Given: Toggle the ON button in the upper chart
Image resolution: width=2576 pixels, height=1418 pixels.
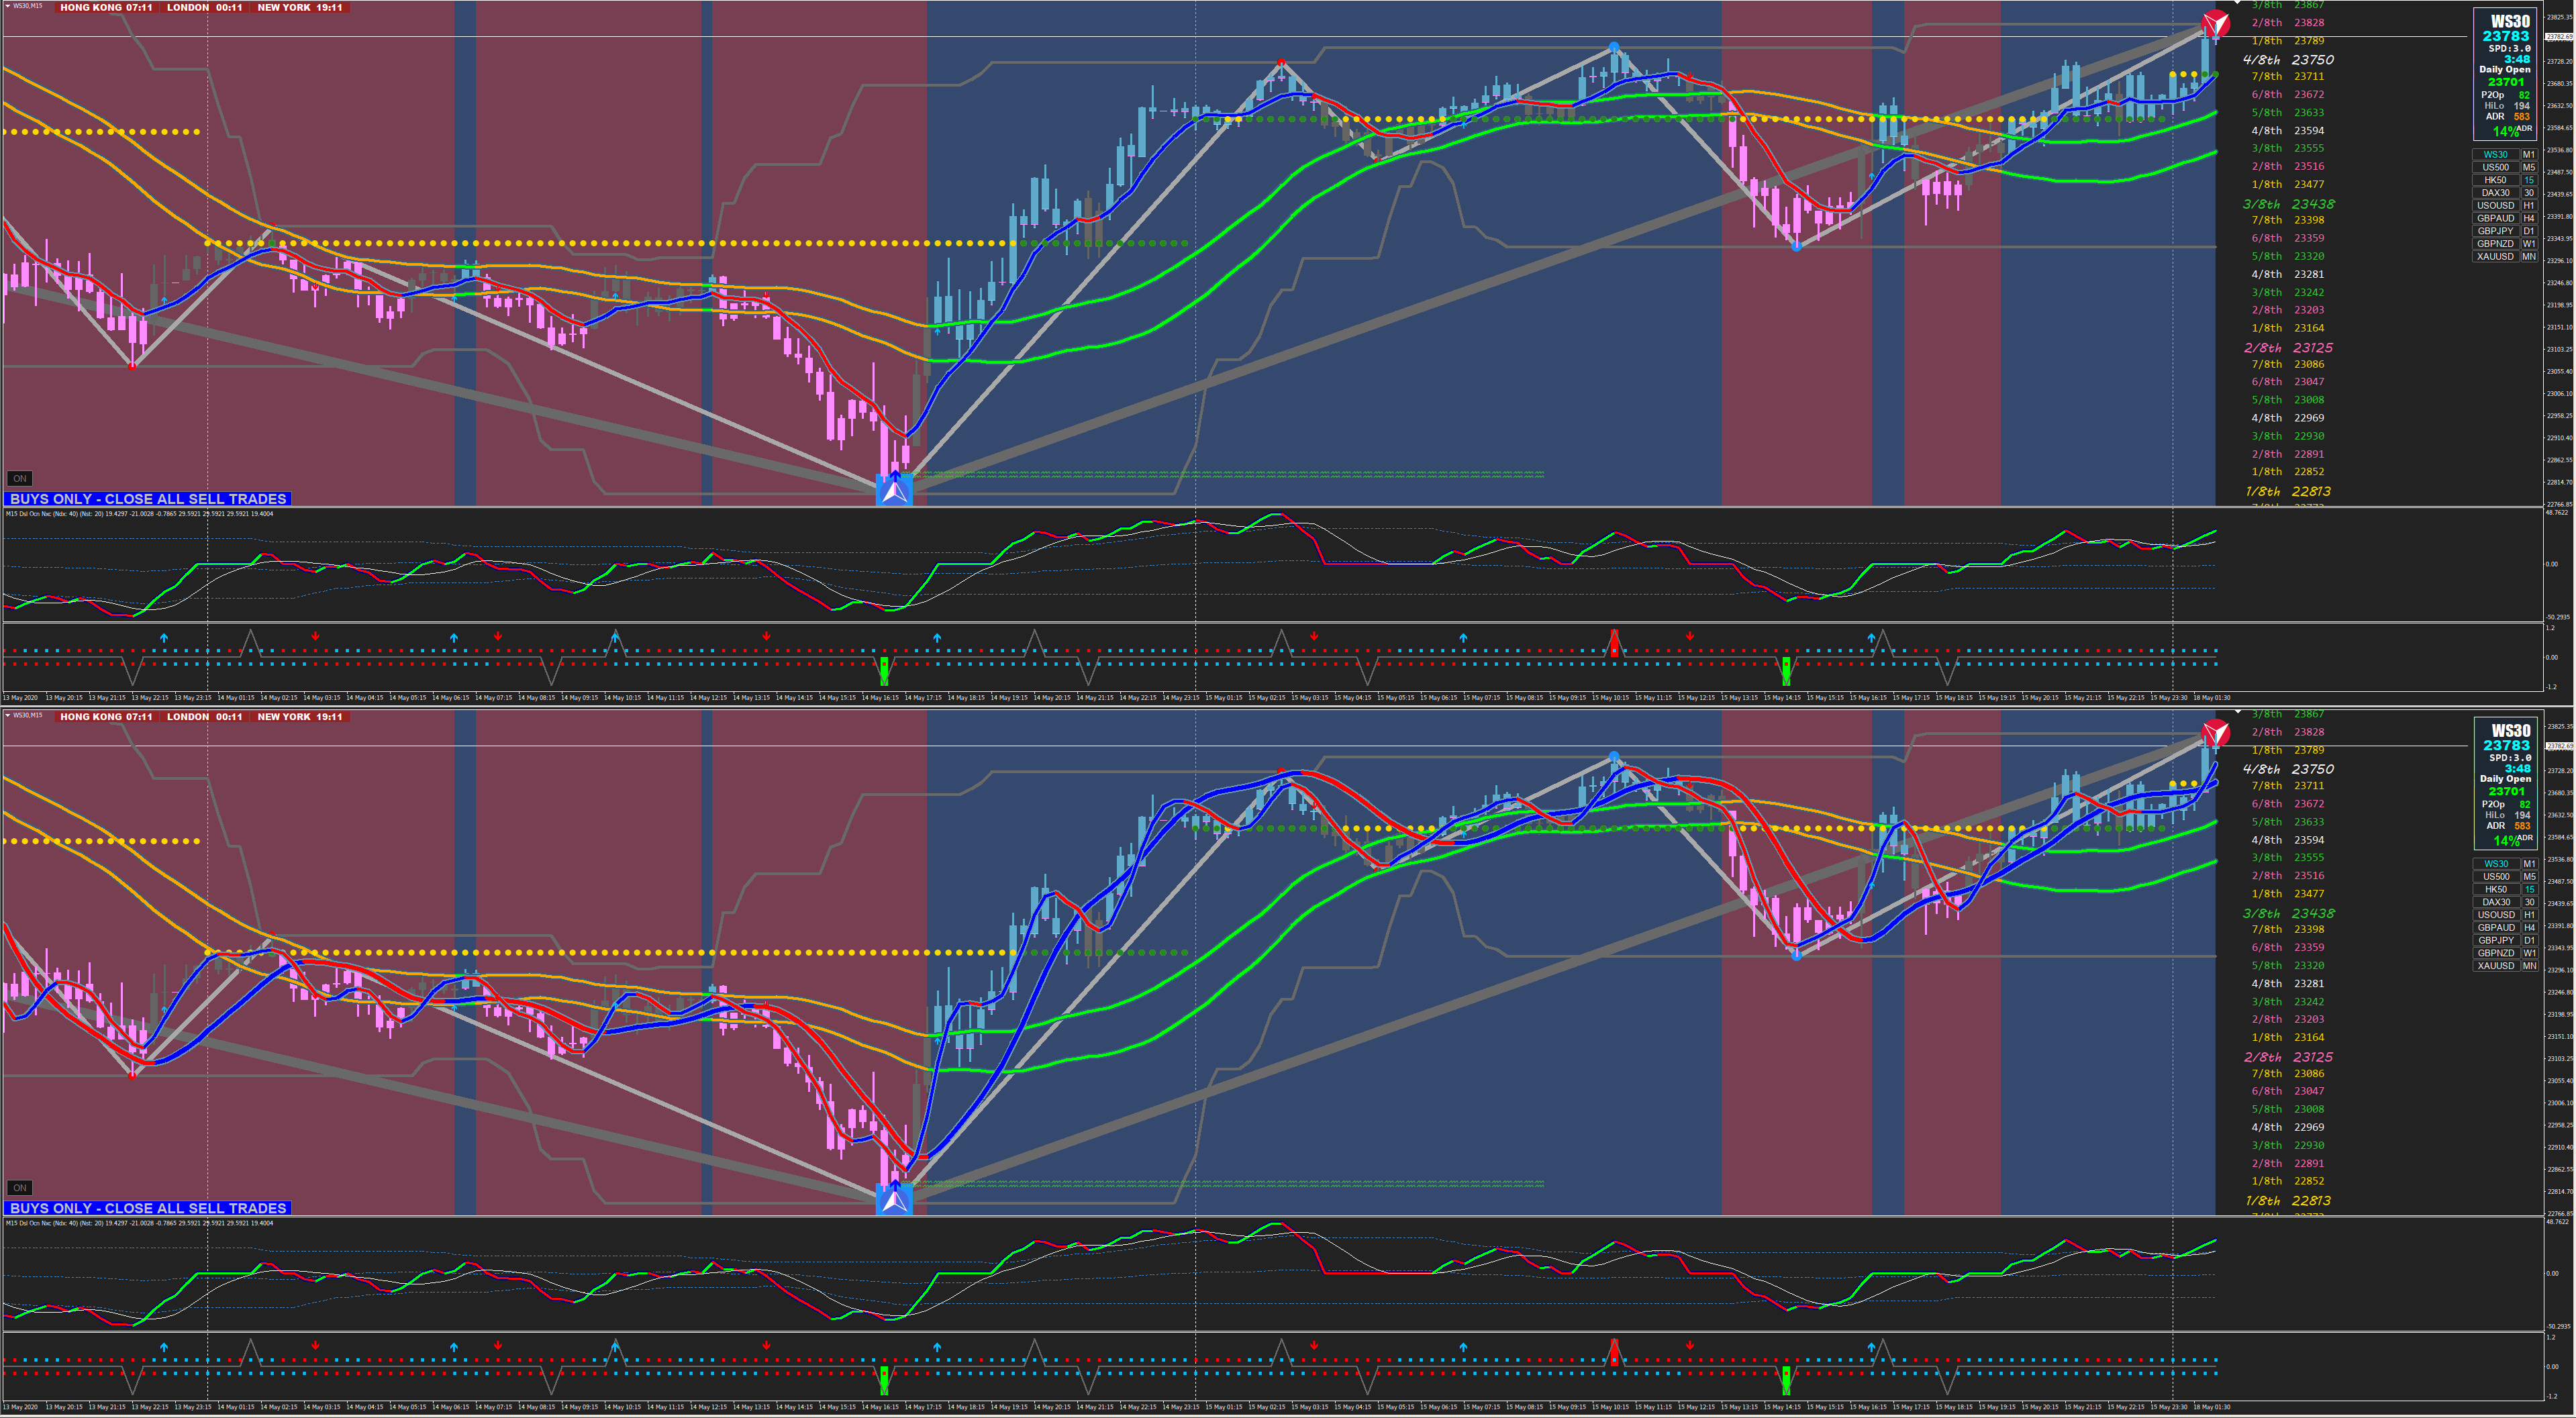Looking at the screenshot, I should point(19,478).
